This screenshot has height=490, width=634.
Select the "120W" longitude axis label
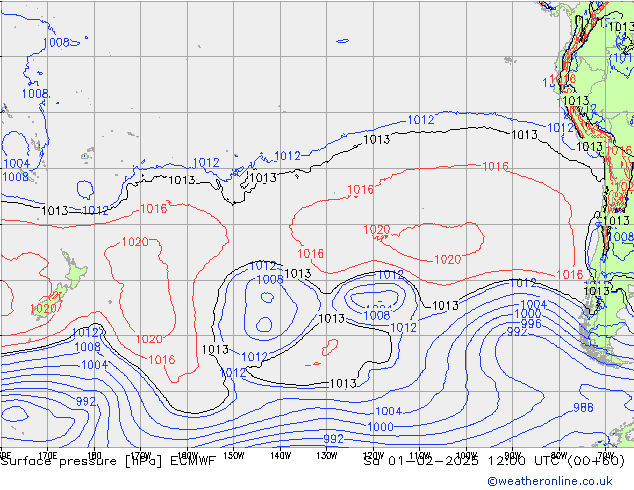tap(373, 454)
